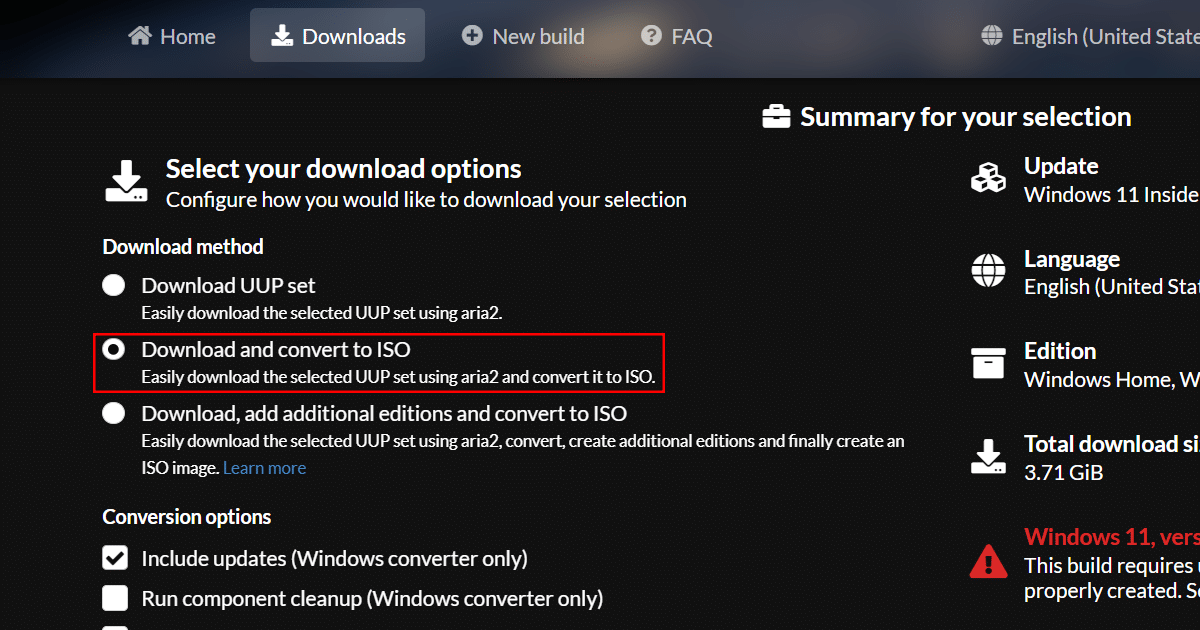Click the Downloads tray icon in navbar
The width and height of the screenshot is (1200, 630).
[282, 36]
